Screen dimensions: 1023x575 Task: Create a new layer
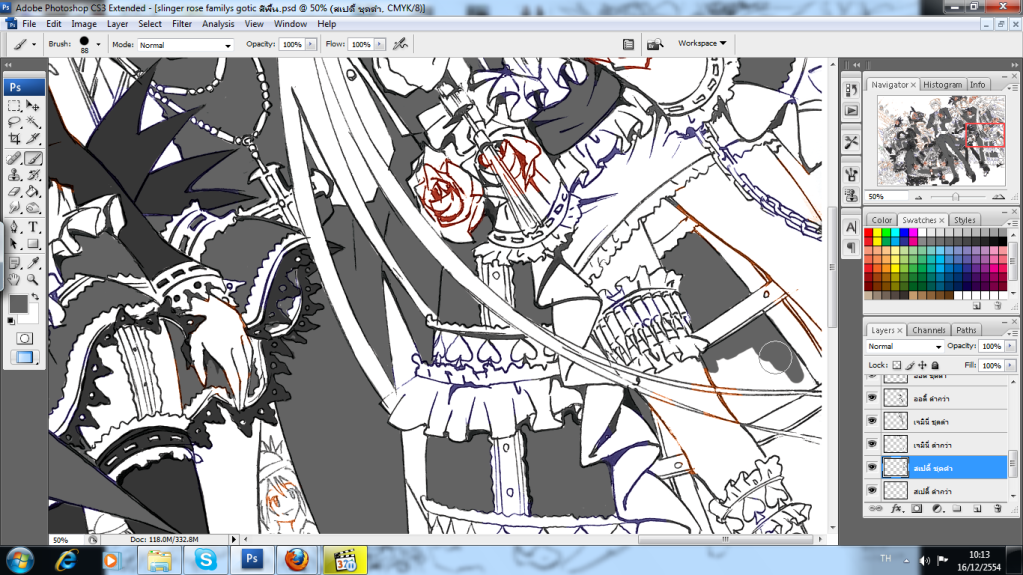click(x=977, y=508)
